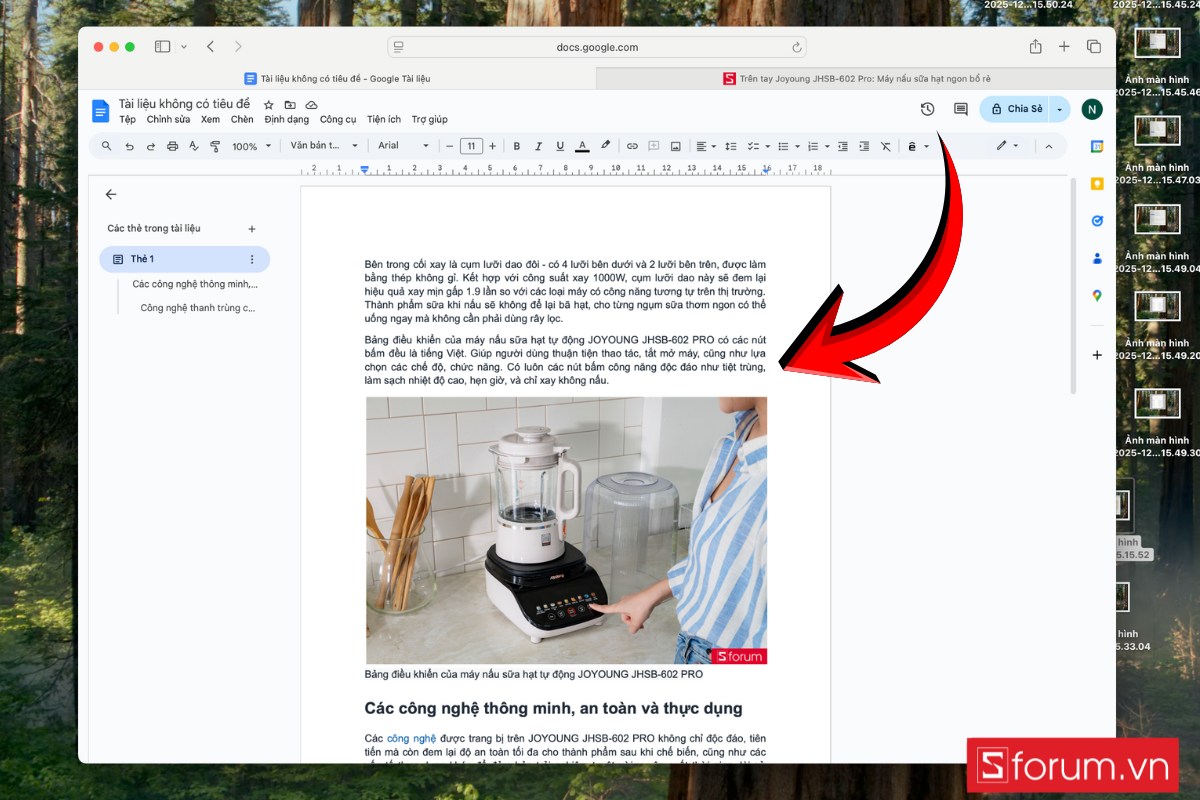
Task: Open the Arial font dropdown
Action: coord(403,146)
